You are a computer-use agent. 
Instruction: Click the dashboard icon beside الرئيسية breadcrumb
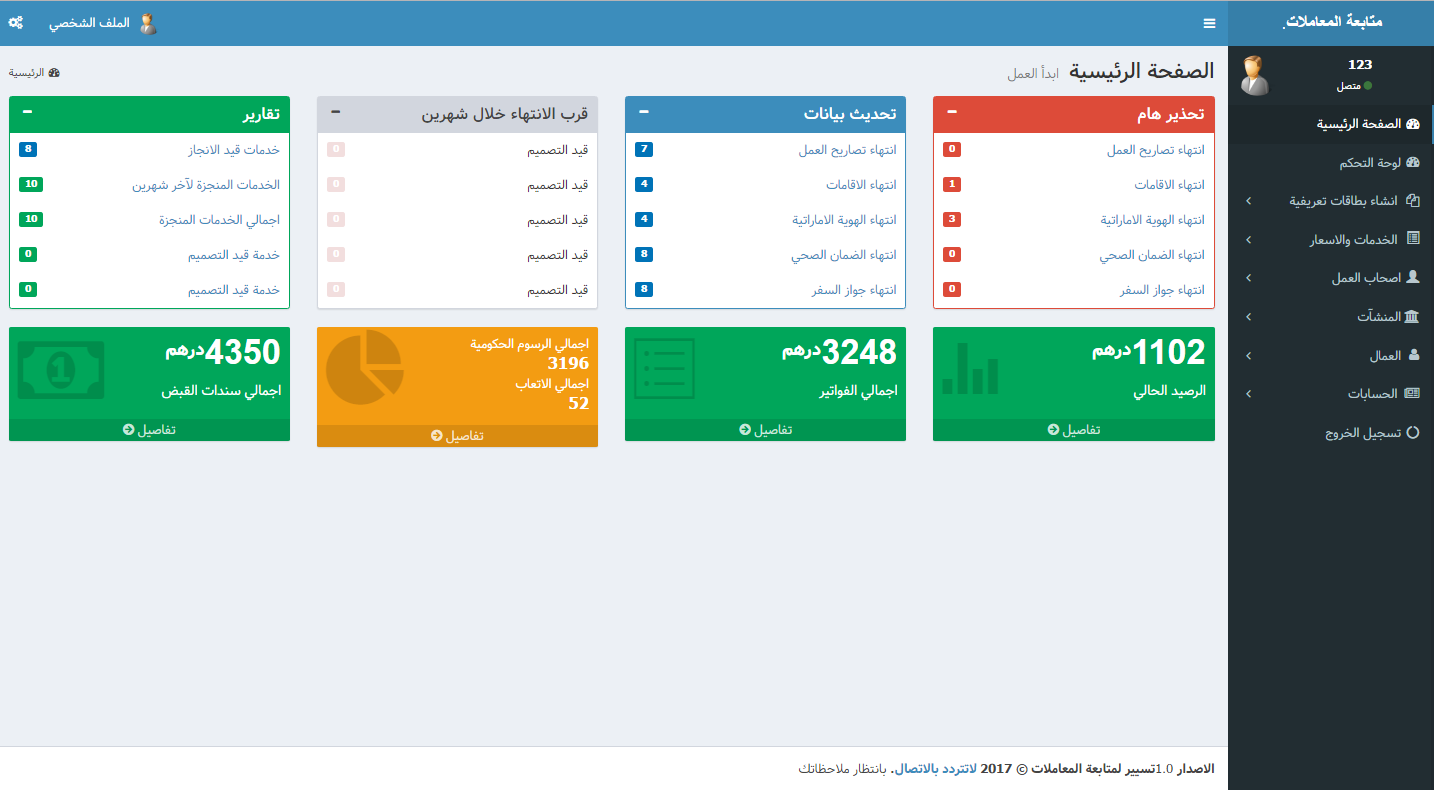[x=54, y=73]
